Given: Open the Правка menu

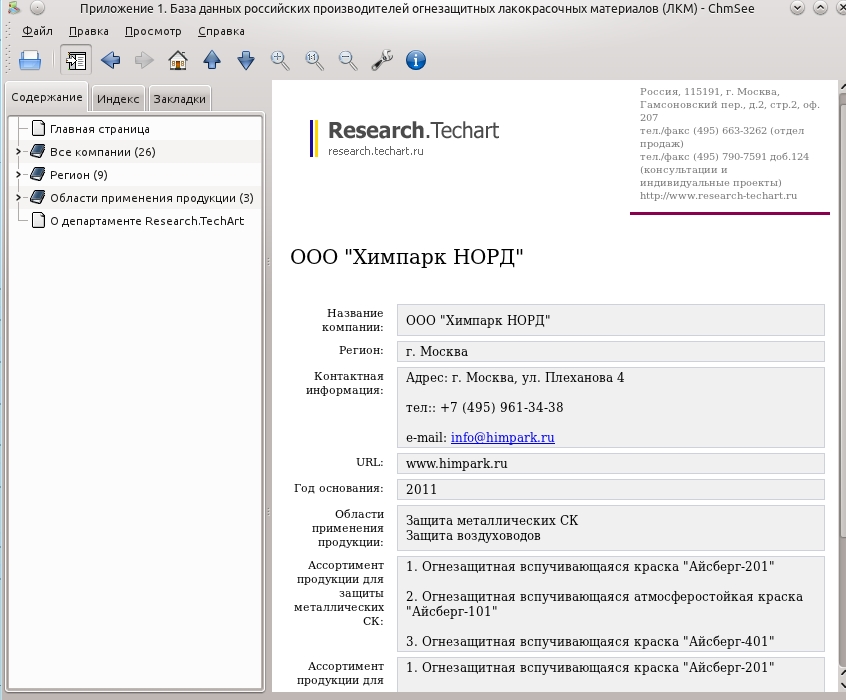Looking at the screenshot, I should tap(88, 31).
